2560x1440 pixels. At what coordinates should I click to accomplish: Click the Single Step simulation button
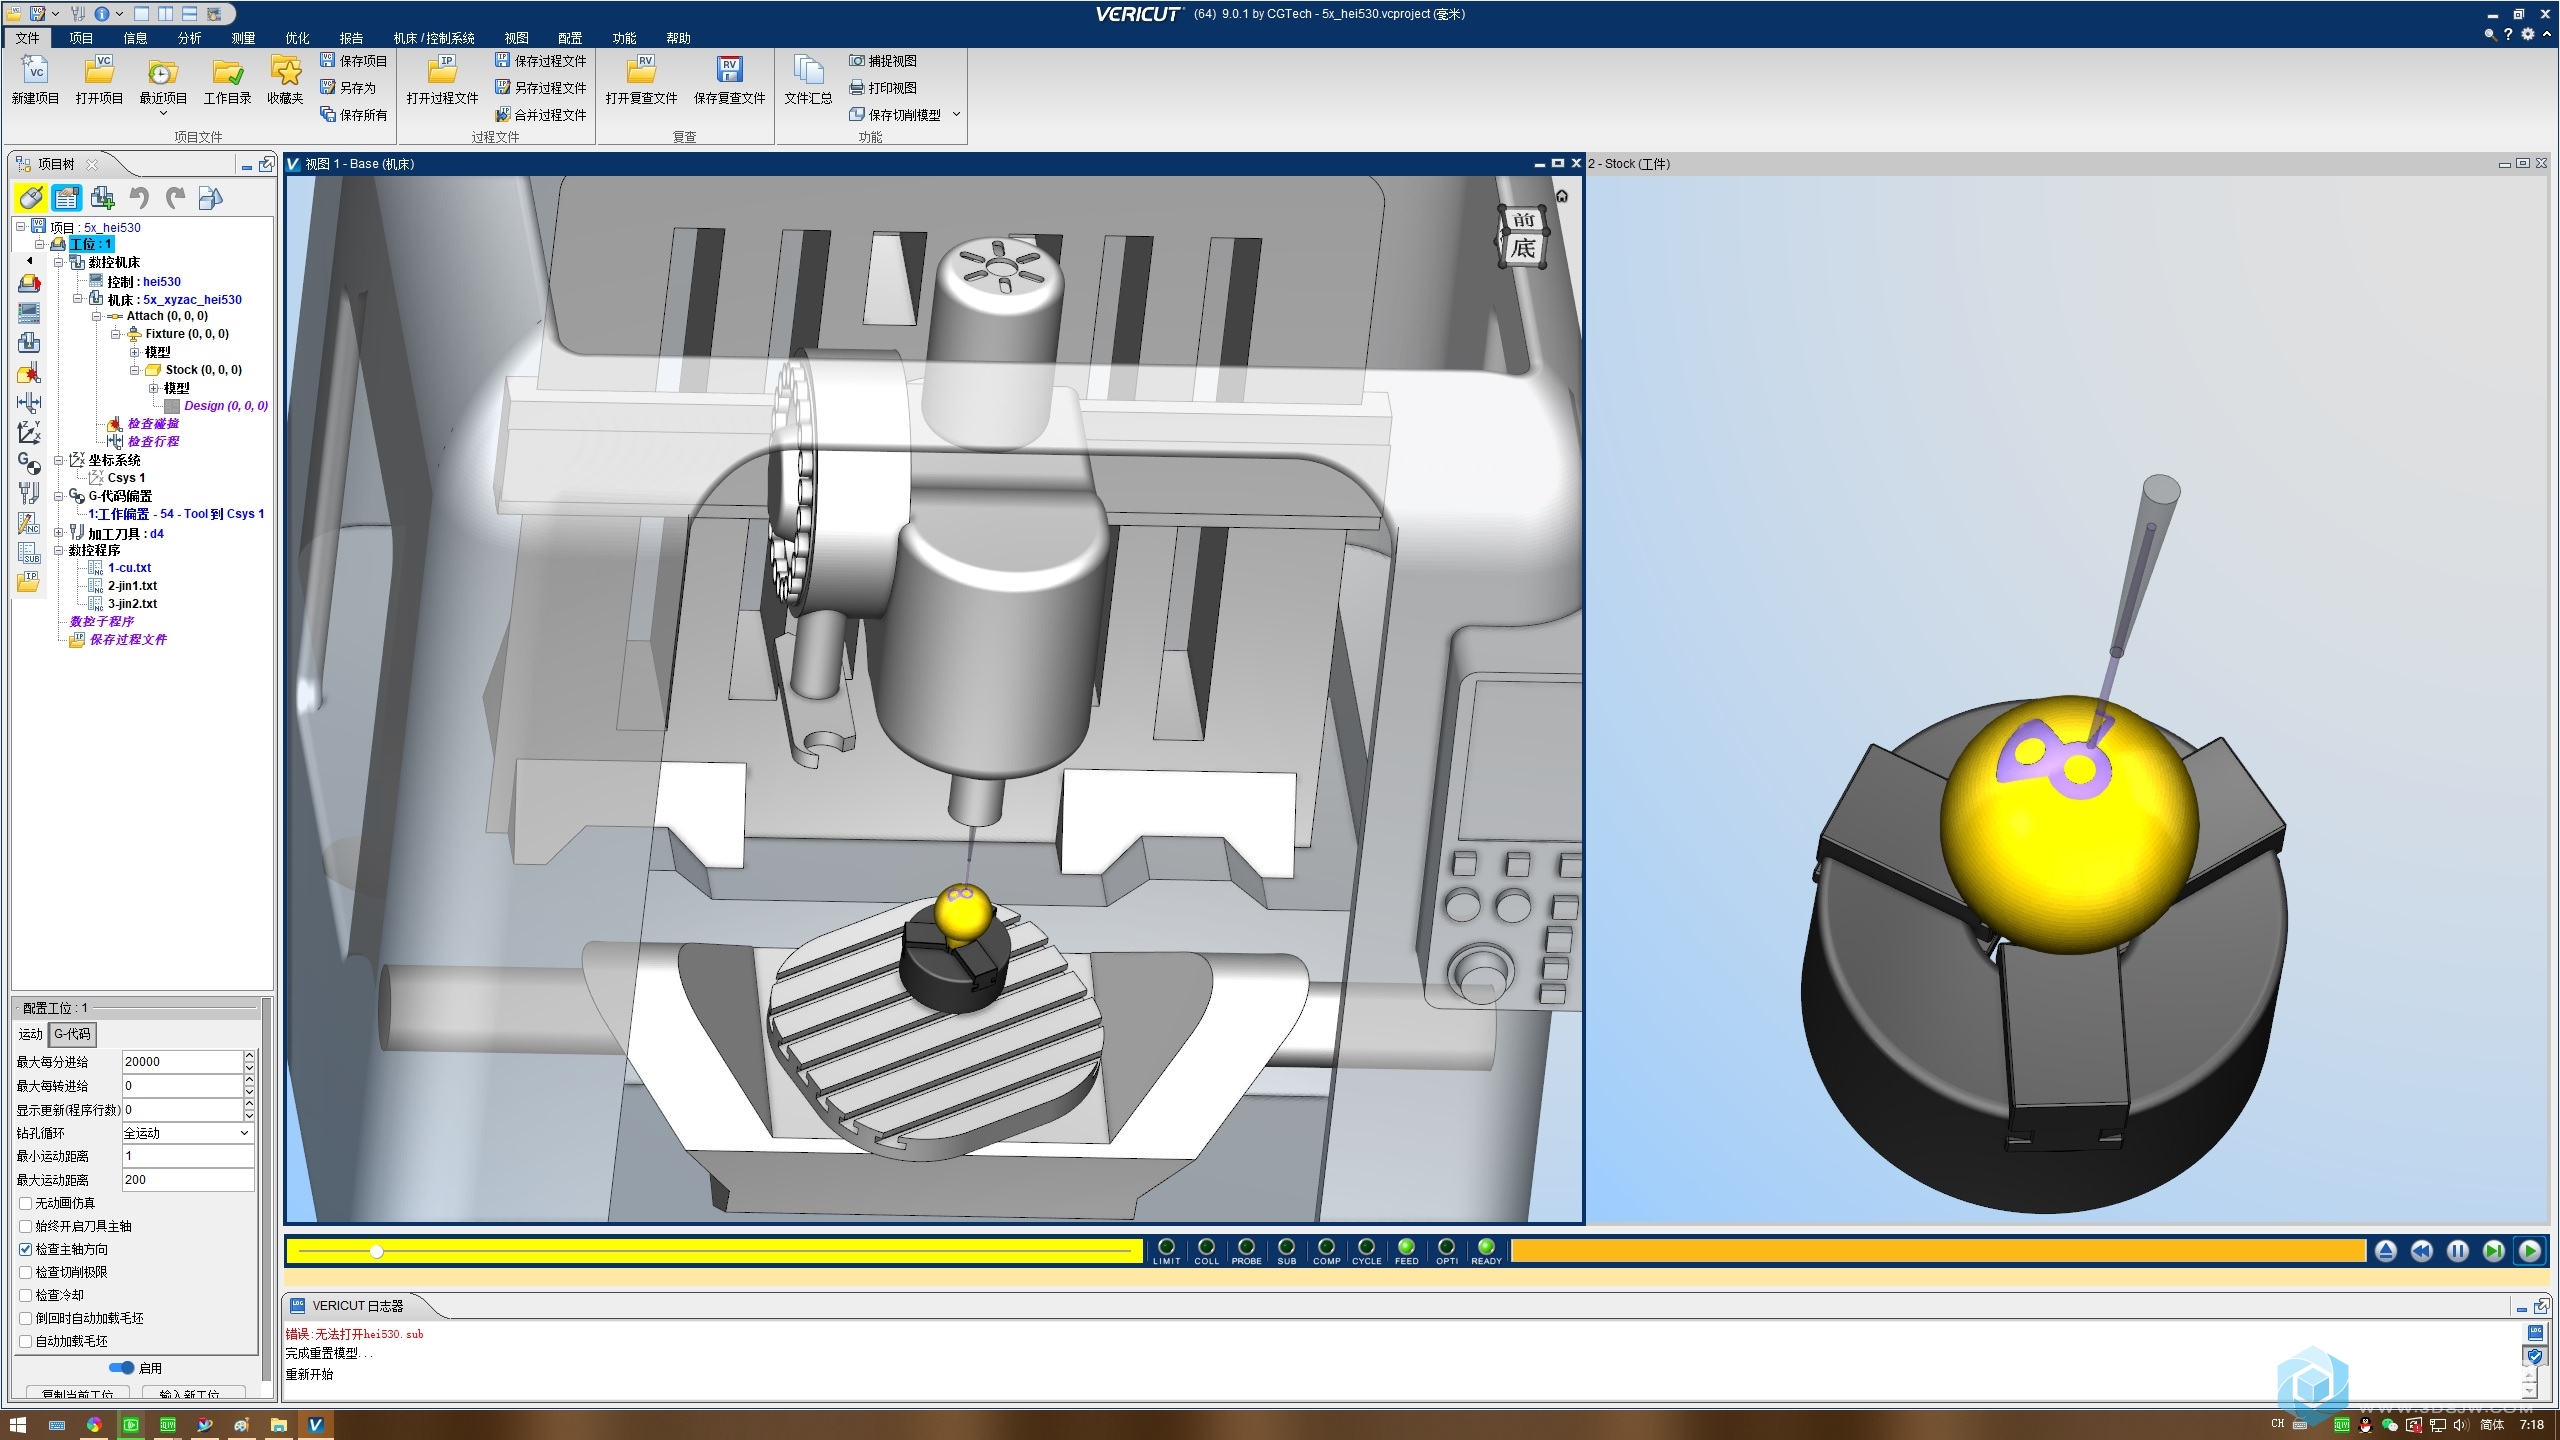2494,1251
